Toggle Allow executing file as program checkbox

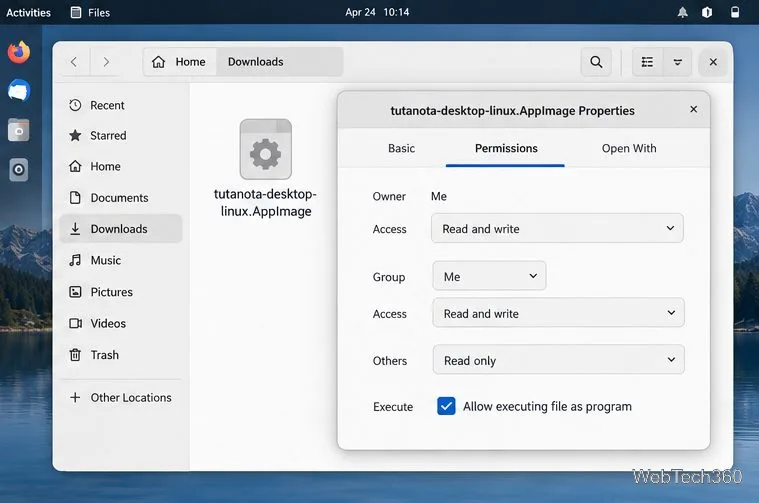446,406
